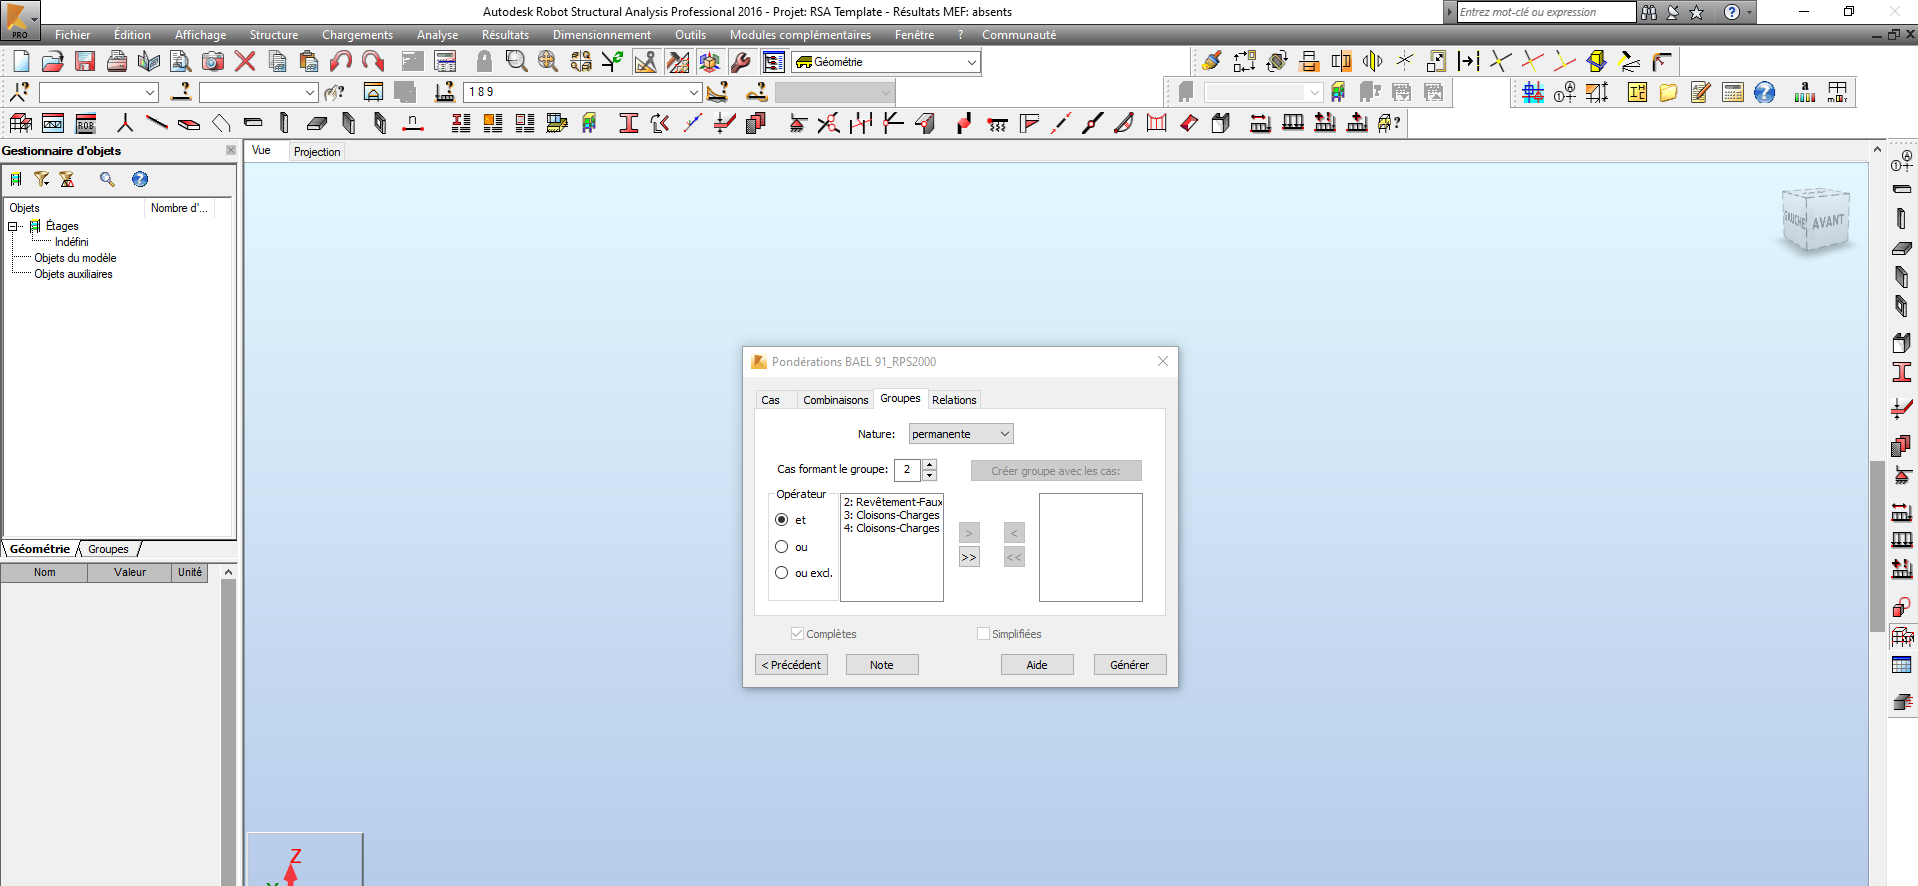This screenshot has height=886, width=1918.
Task: Click the Note button
Action: [882, 665]
